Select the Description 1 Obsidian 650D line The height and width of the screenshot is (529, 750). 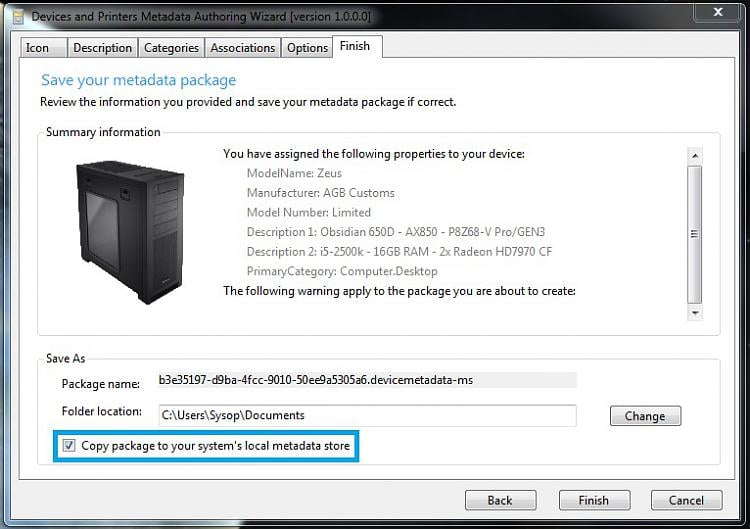396,232
